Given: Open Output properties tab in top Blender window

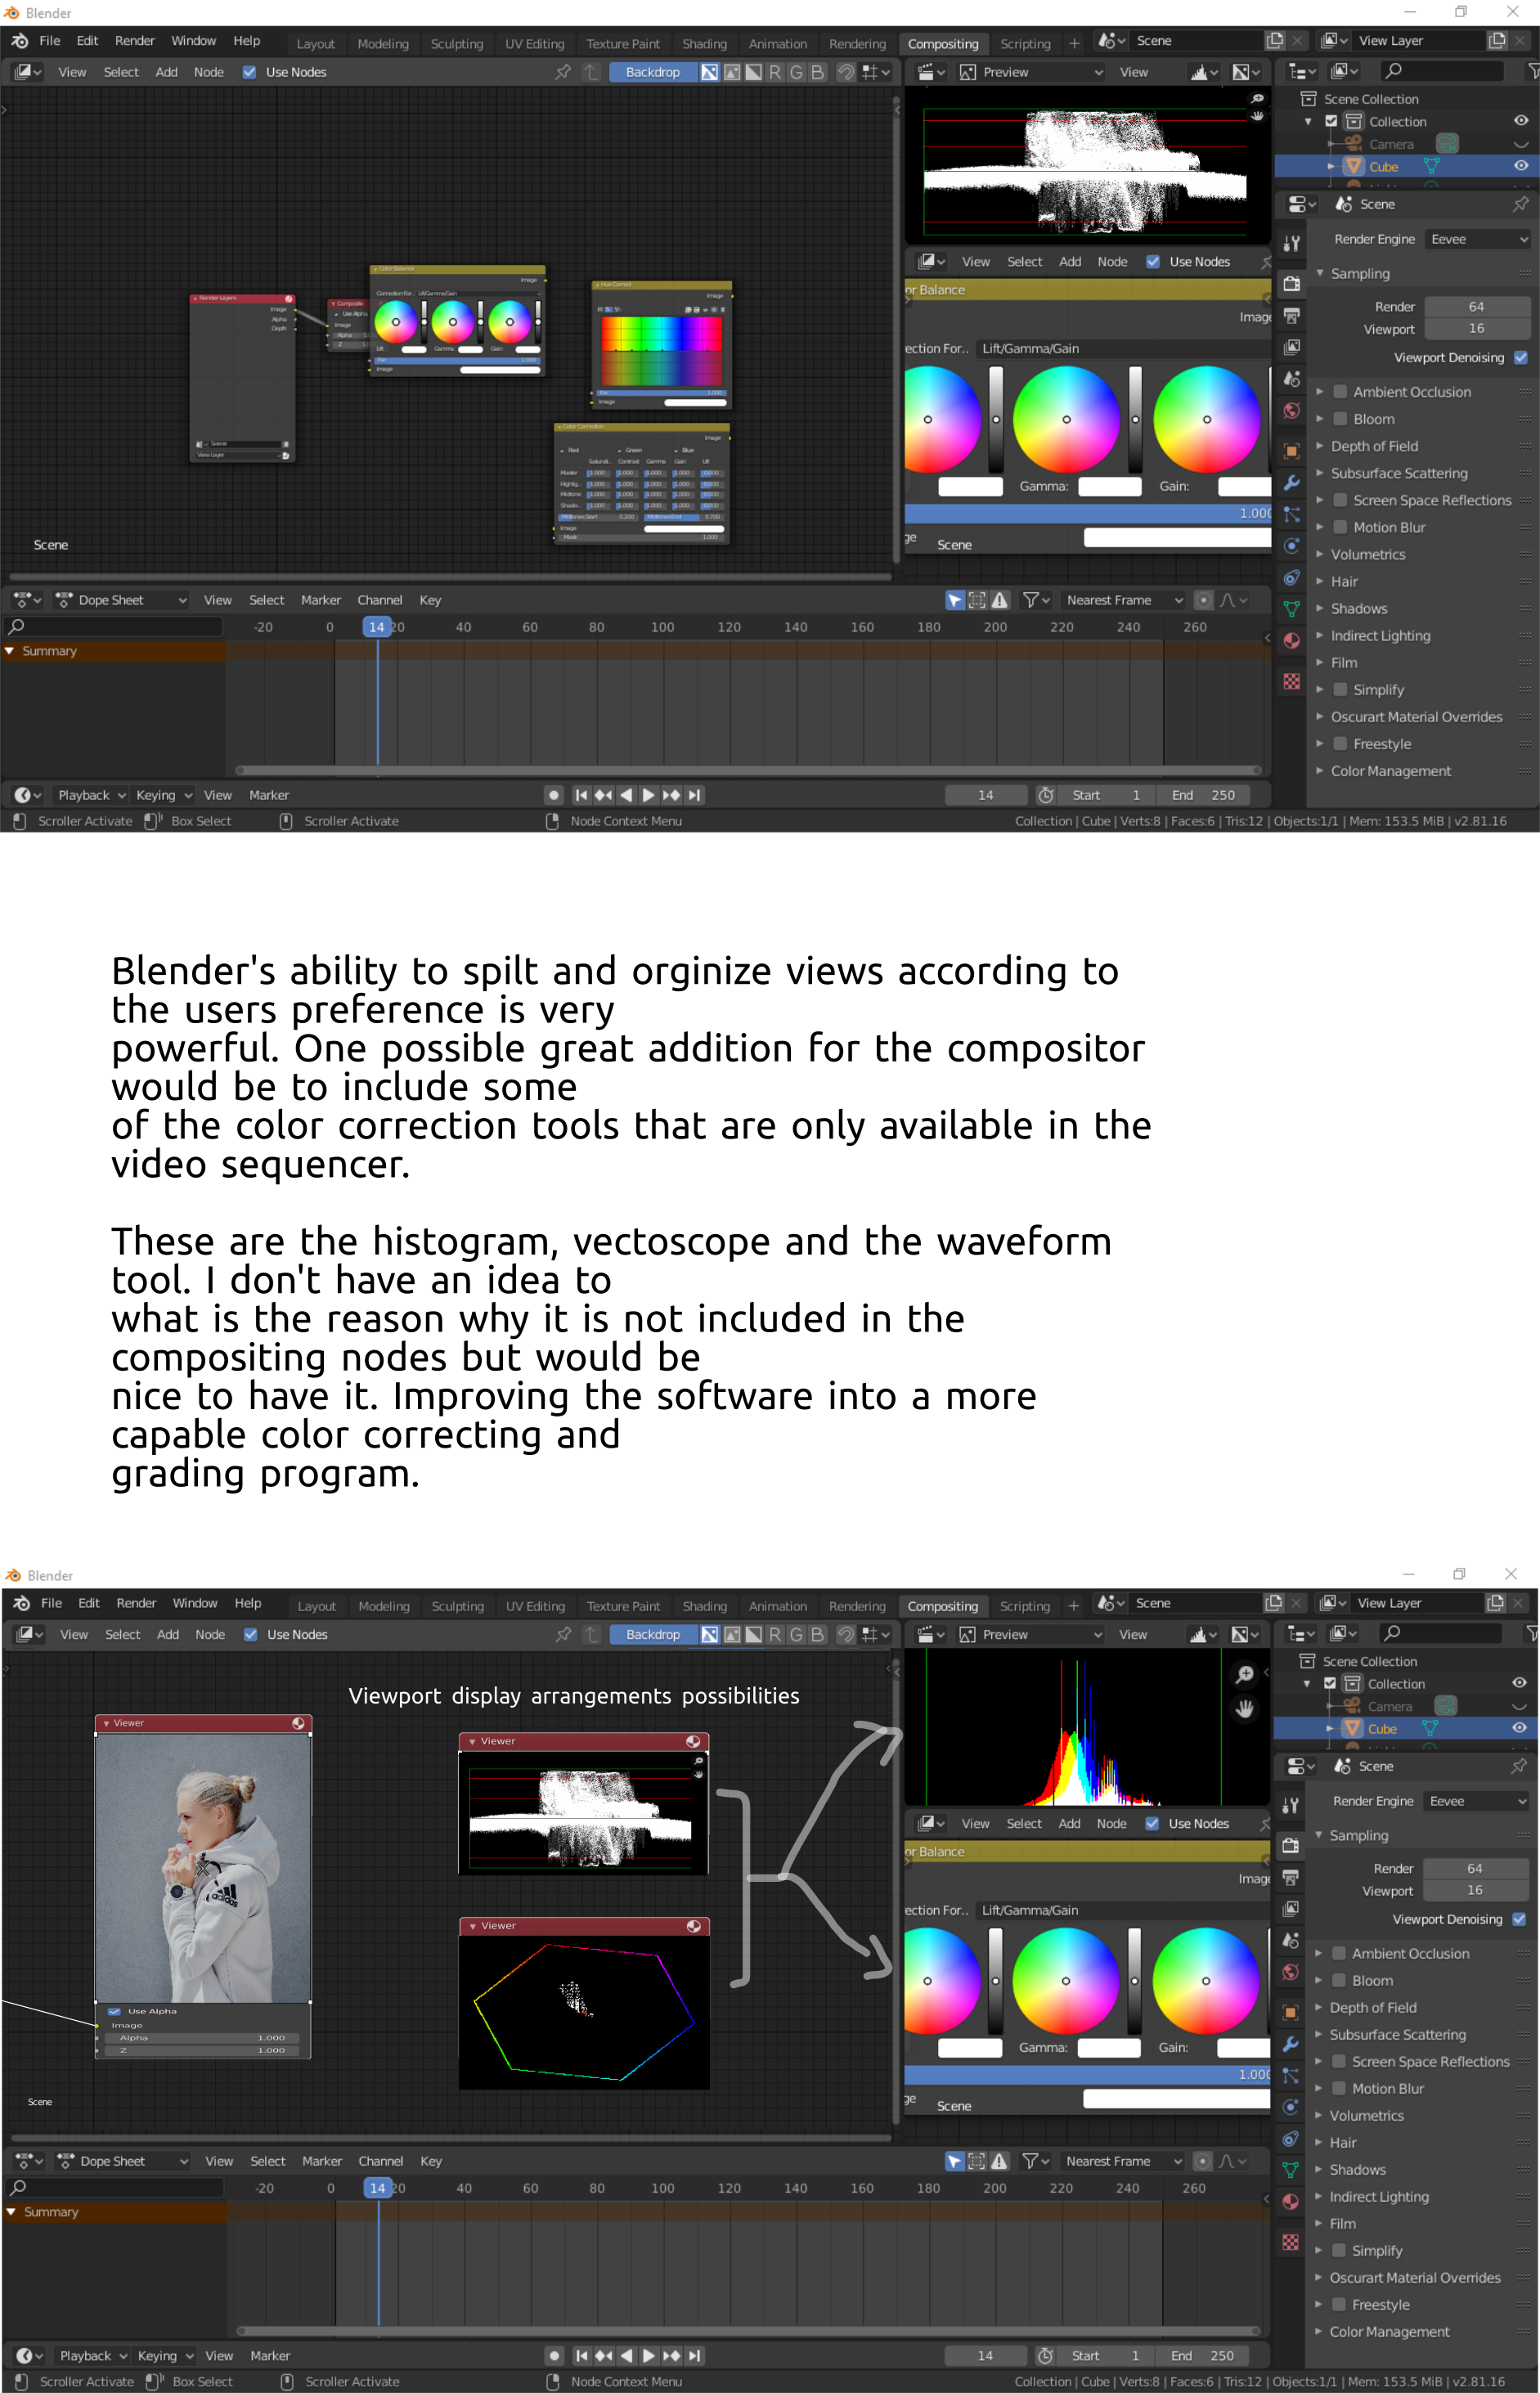Looking at the screenshot, I should (x=1291, y=316).
